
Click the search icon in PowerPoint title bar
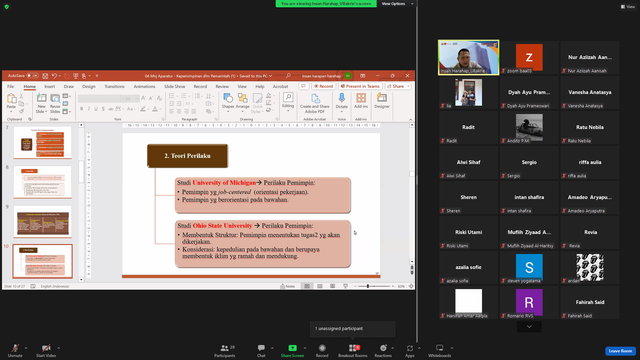(288, 76)
